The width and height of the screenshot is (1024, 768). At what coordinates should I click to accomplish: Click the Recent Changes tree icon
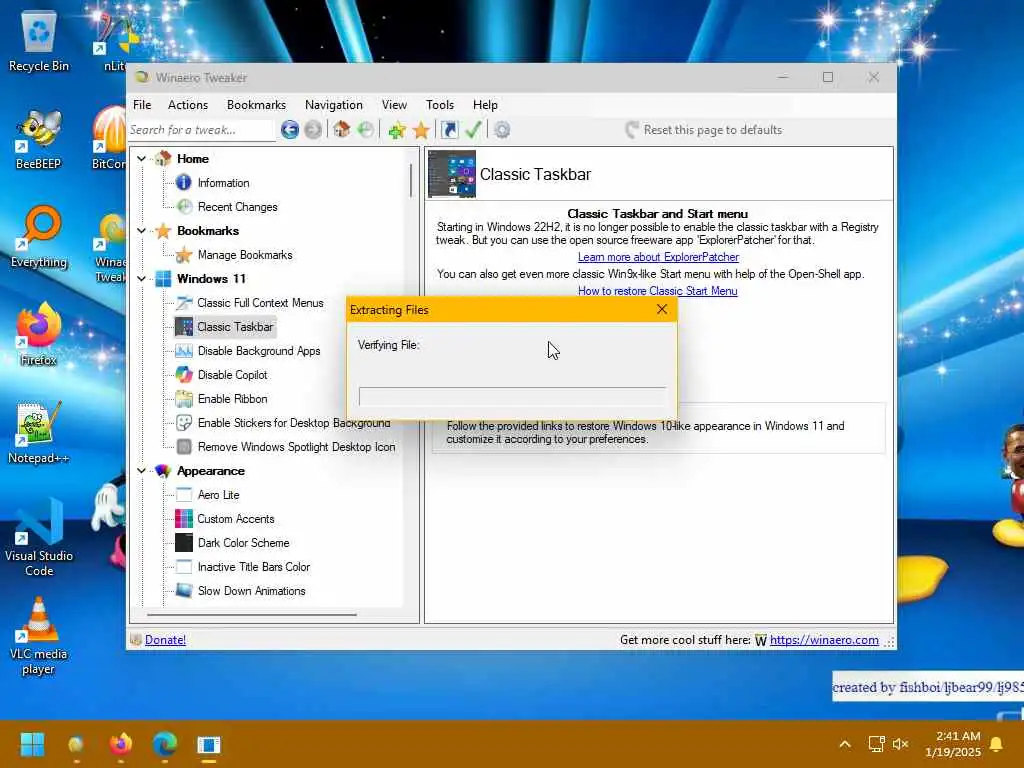[185, 206]
